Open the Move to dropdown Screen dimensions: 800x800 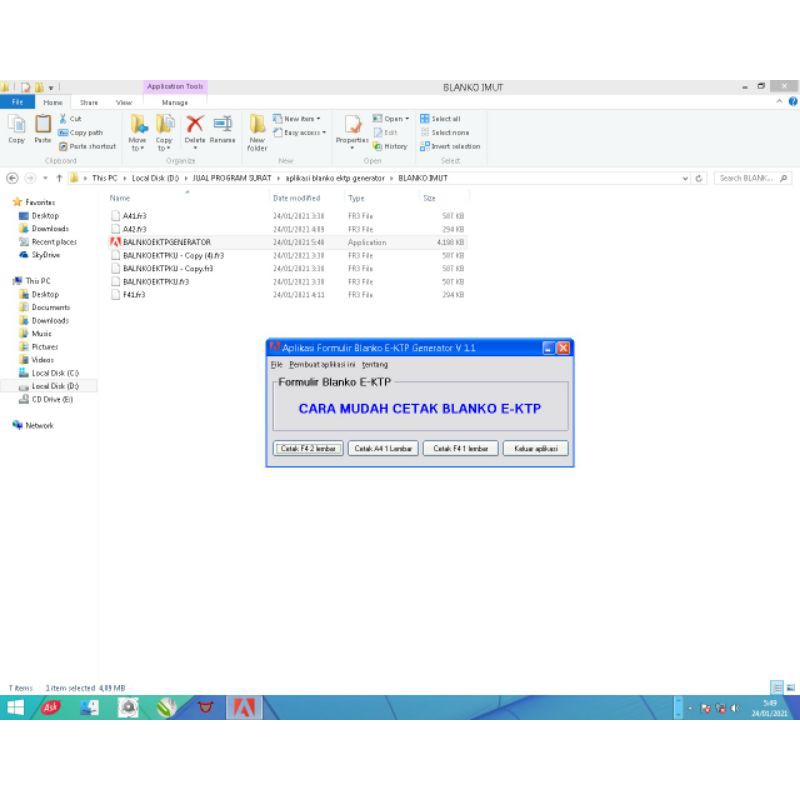tap(137, 148)
